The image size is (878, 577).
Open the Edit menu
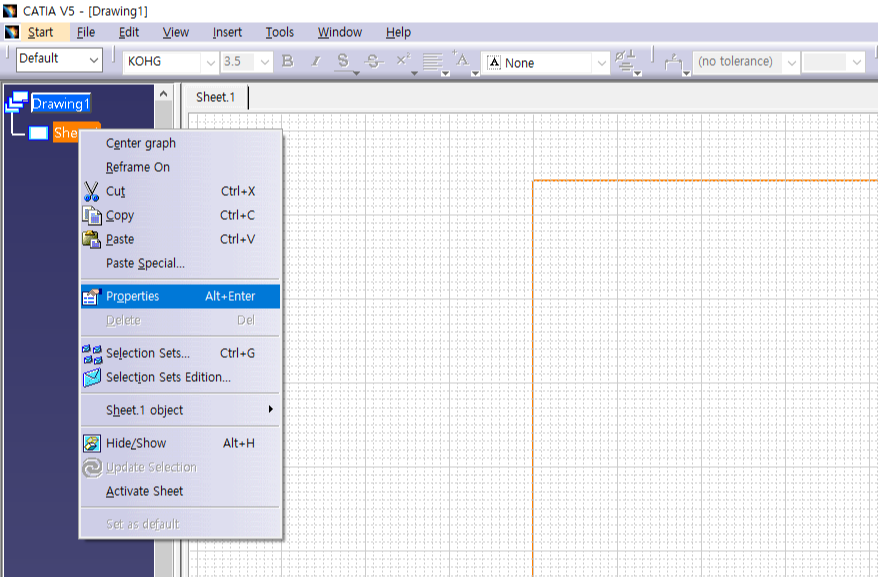pos(129,32)
